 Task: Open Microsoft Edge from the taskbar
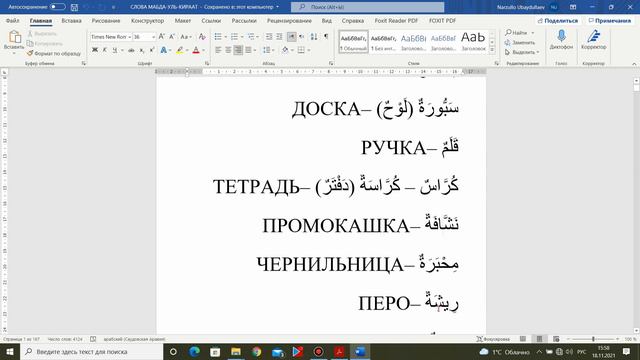click(194, 351)
